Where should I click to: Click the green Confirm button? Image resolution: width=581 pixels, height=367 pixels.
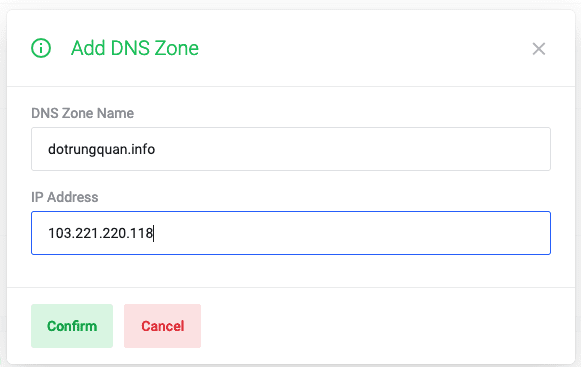72,326
